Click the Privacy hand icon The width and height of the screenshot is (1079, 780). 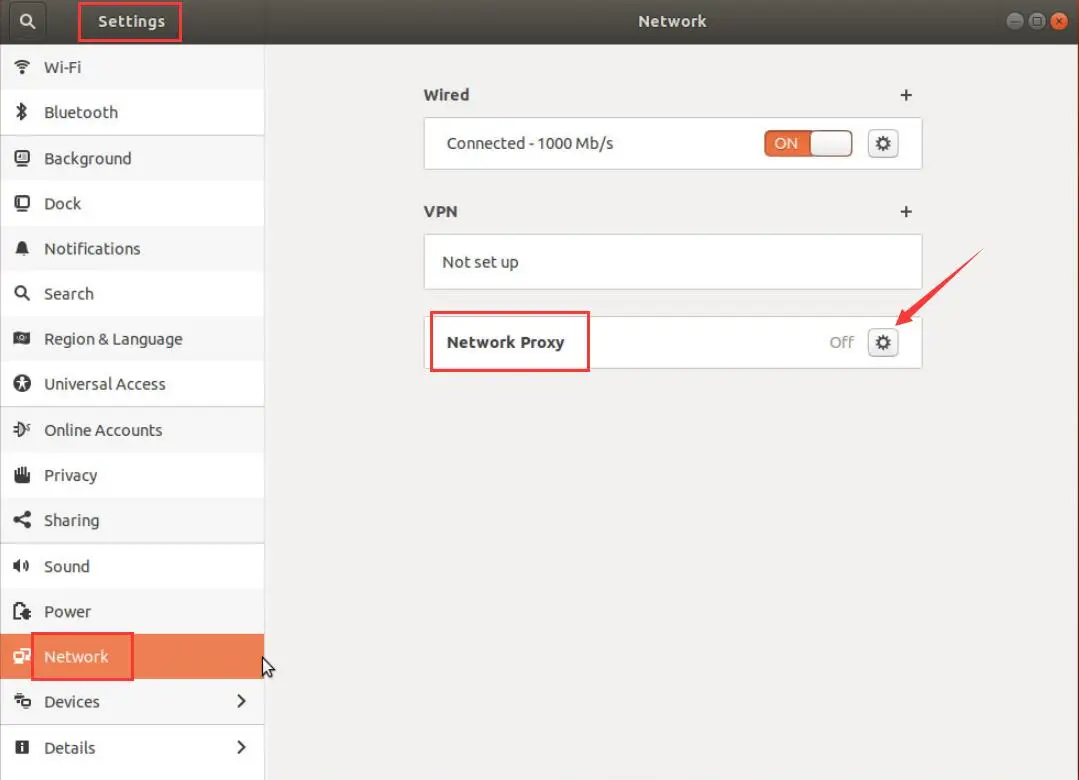pyautogui.click(x=22, y=475)
